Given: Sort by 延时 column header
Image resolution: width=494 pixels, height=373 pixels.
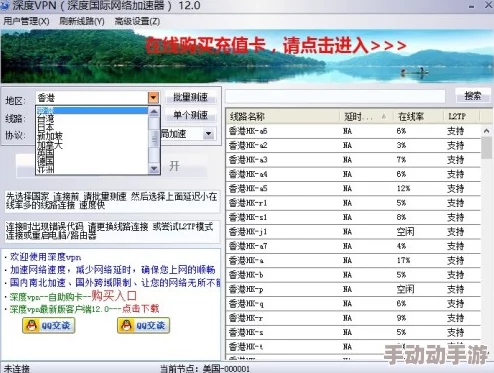Looking at the screenshot, I should (366, 116).
